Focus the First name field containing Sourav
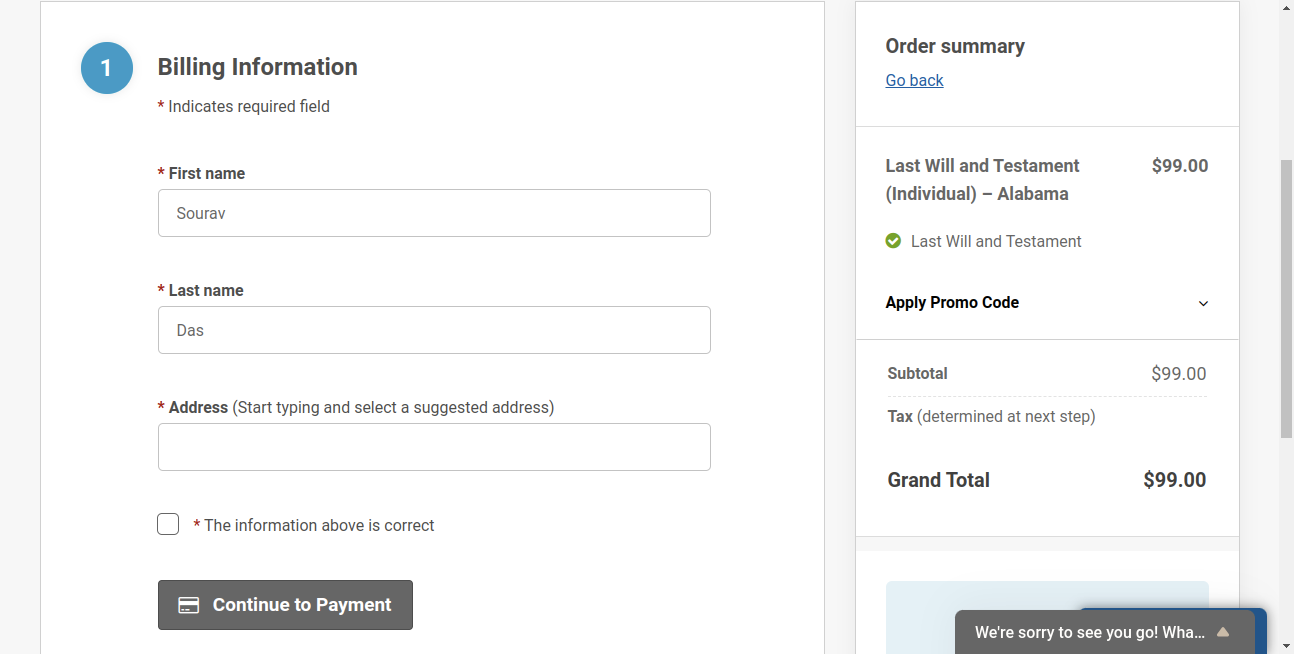1294x654 pixels. point(434,213)
